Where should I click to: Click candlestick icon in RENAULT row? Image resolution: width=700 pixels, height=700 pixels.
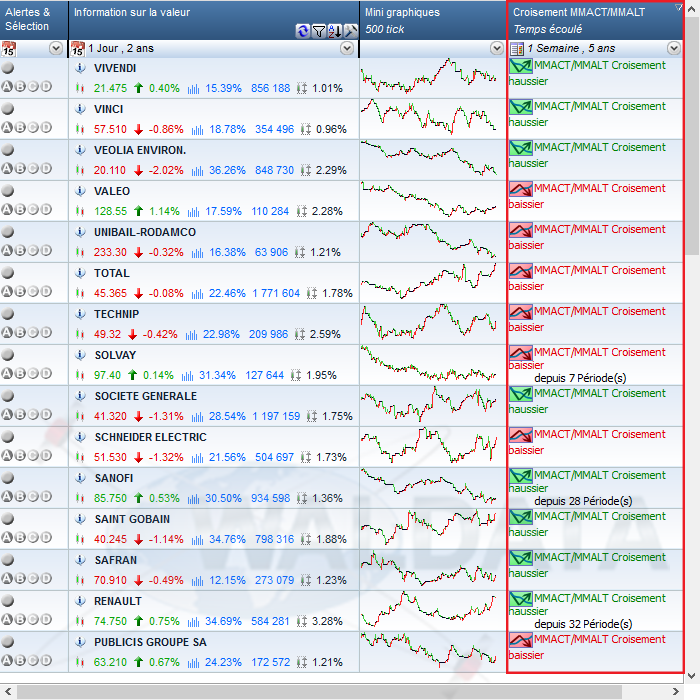pos(80,621)
